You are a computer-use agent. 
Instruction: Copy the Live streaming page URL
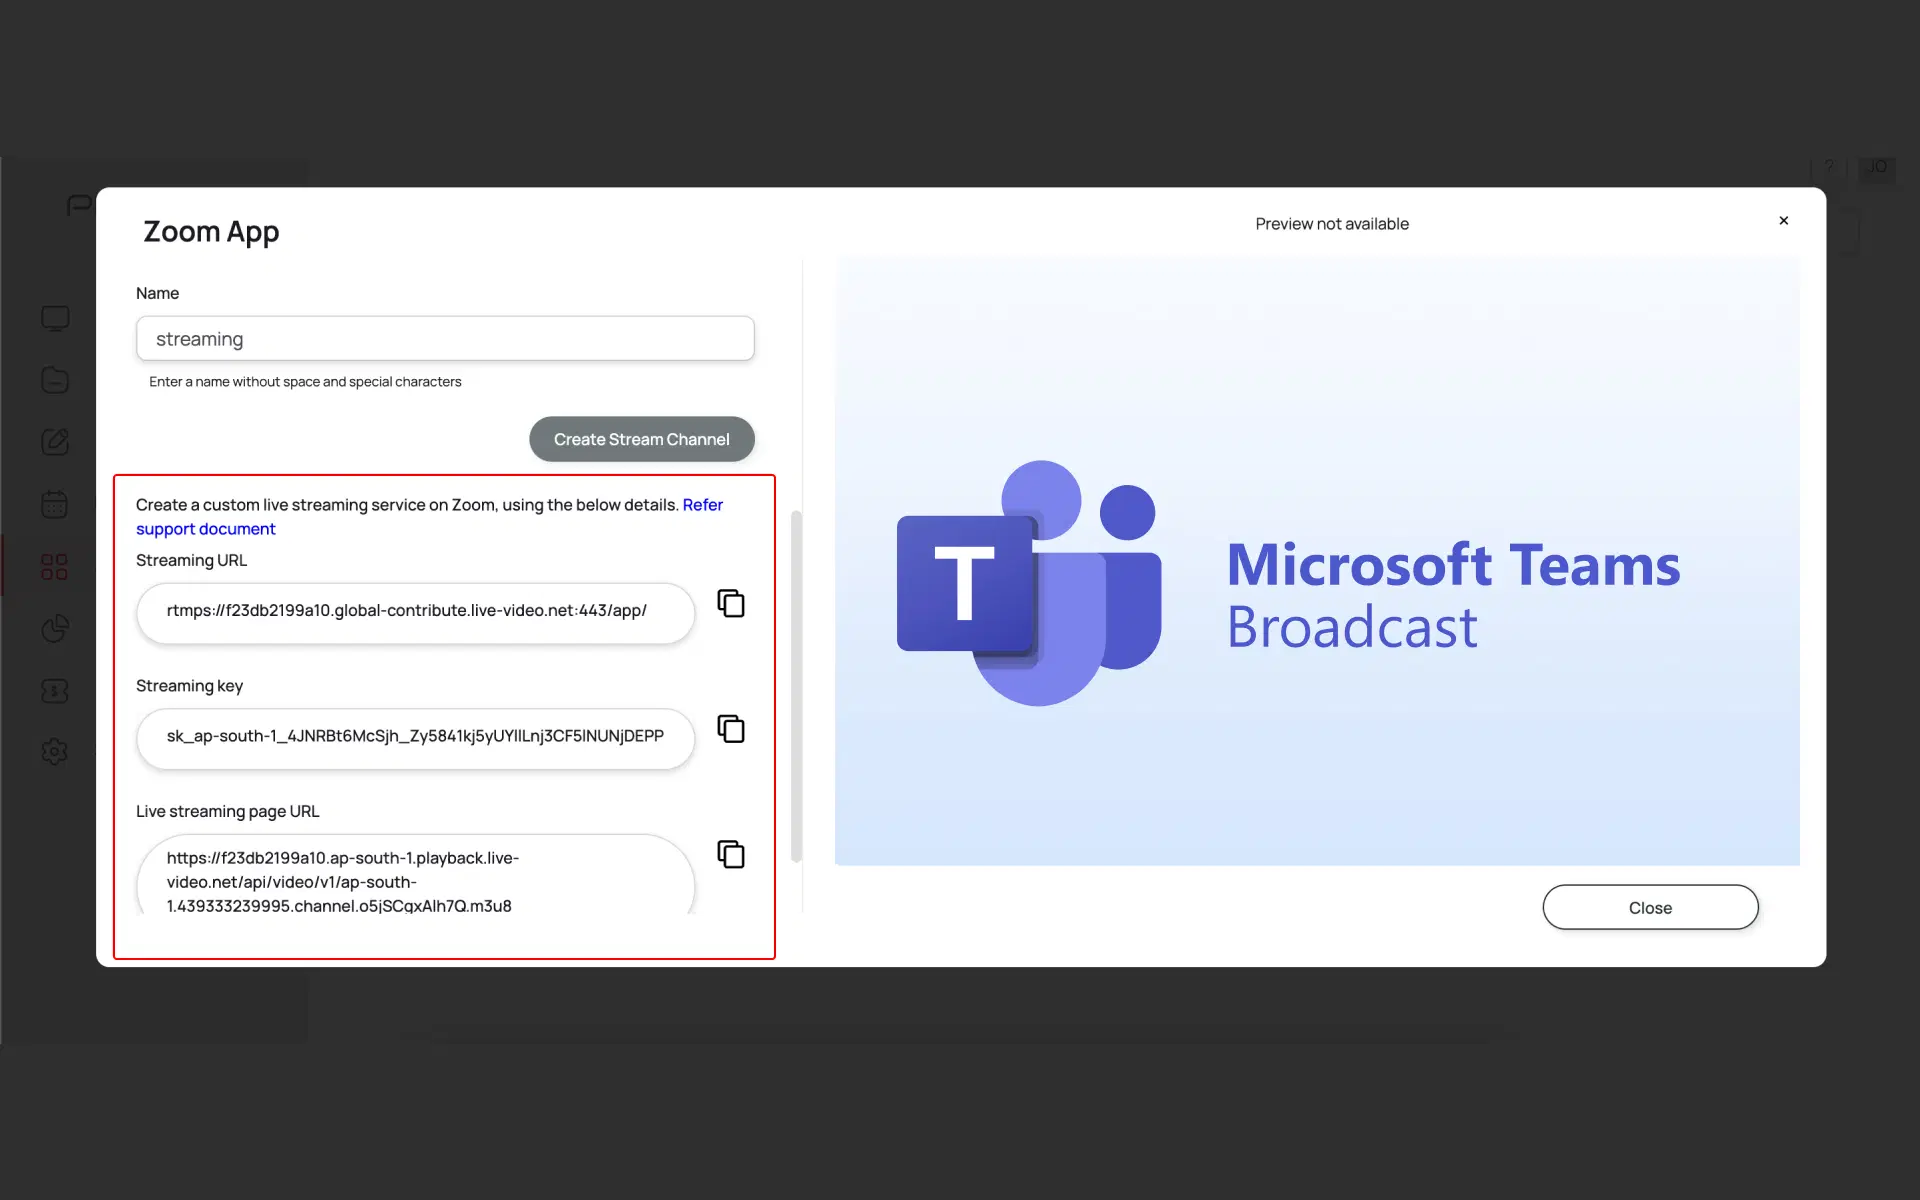click(731, 854)
